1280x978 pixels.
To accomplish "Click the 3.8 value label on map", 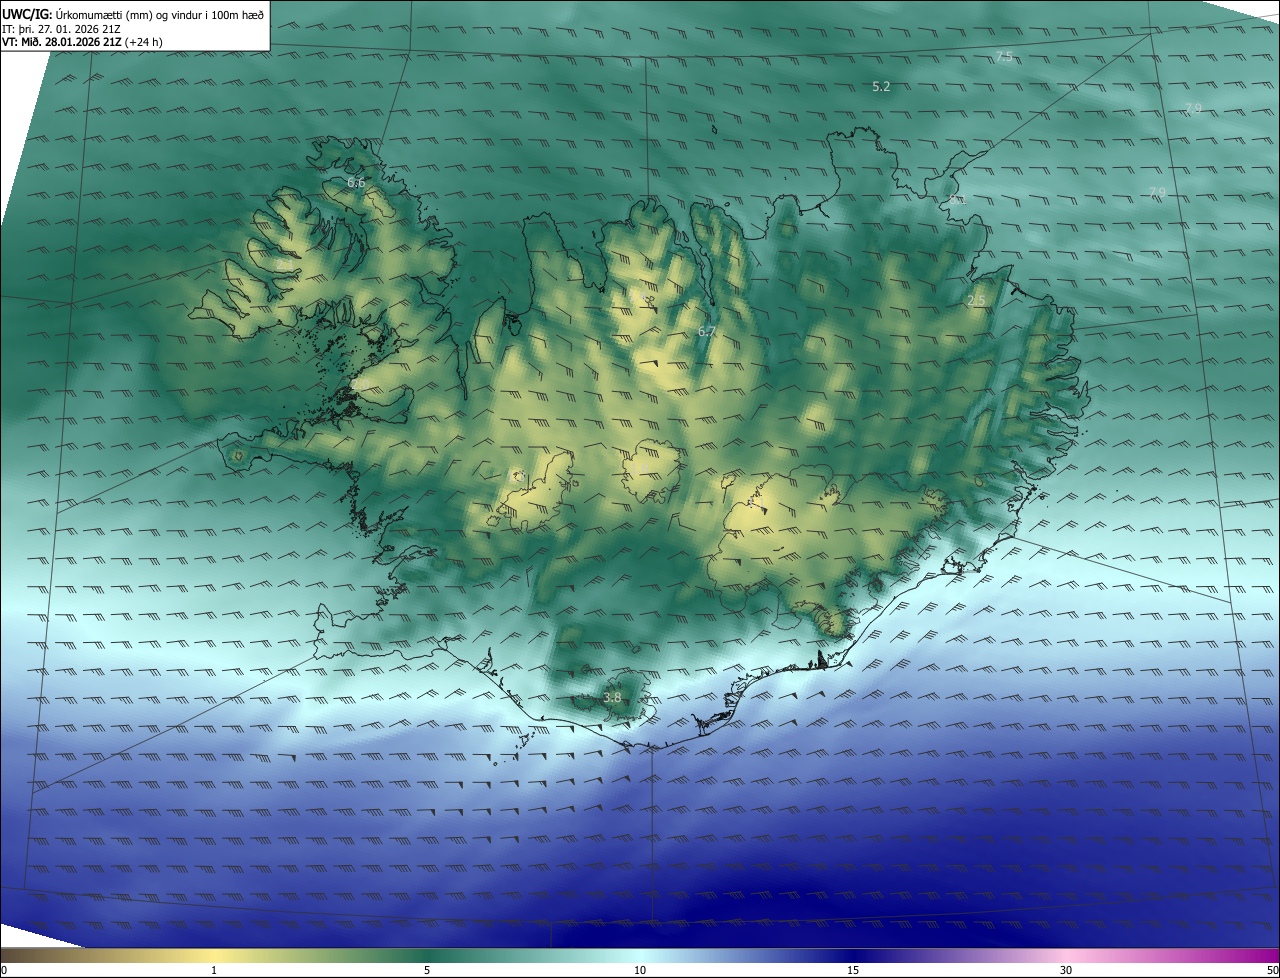I will (613, 698).
